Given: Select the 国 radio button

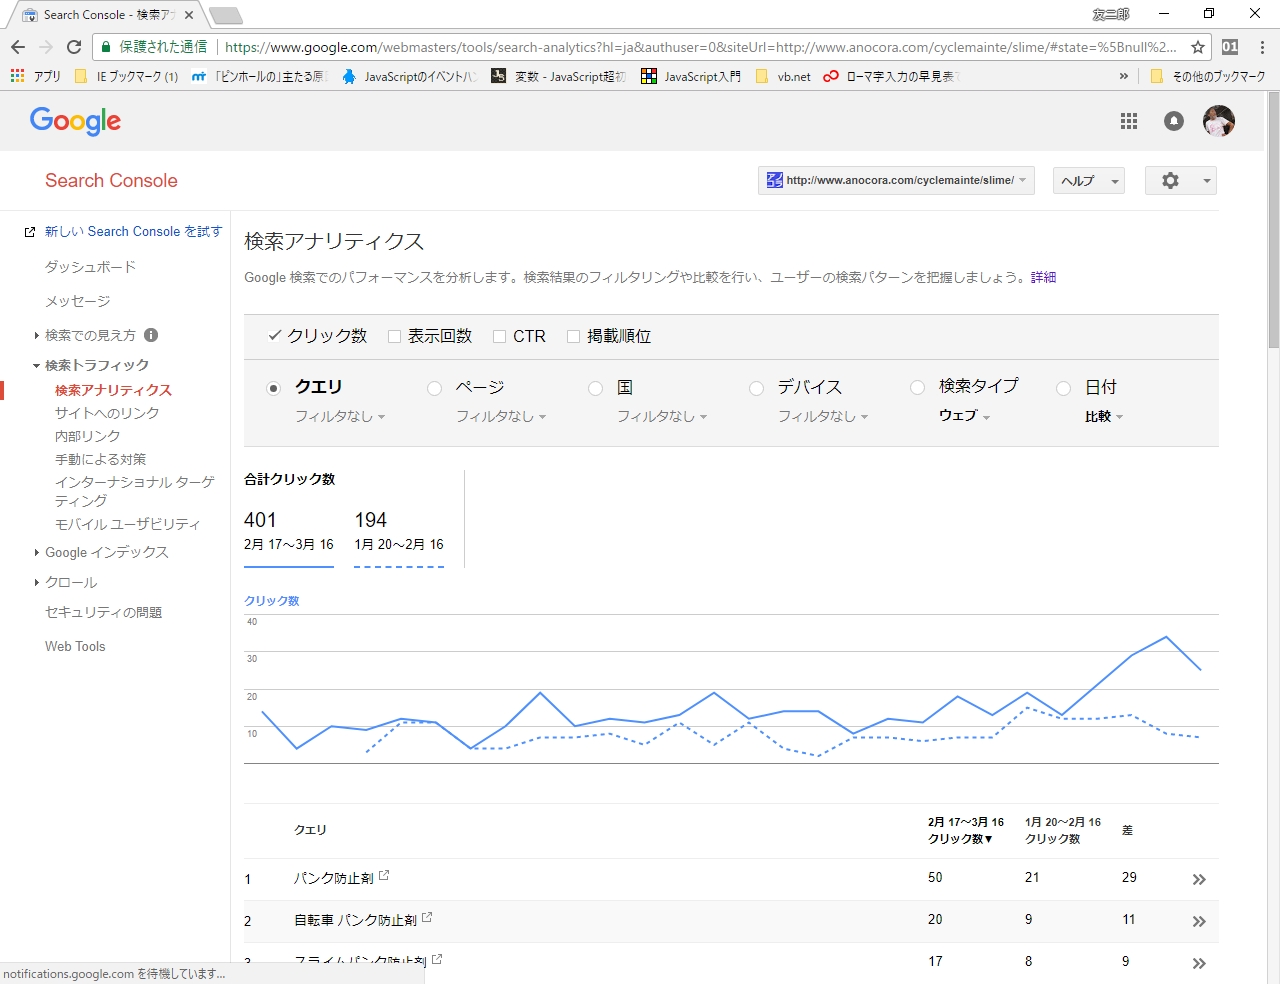Looking at the screenshot, I should [595, 388].
